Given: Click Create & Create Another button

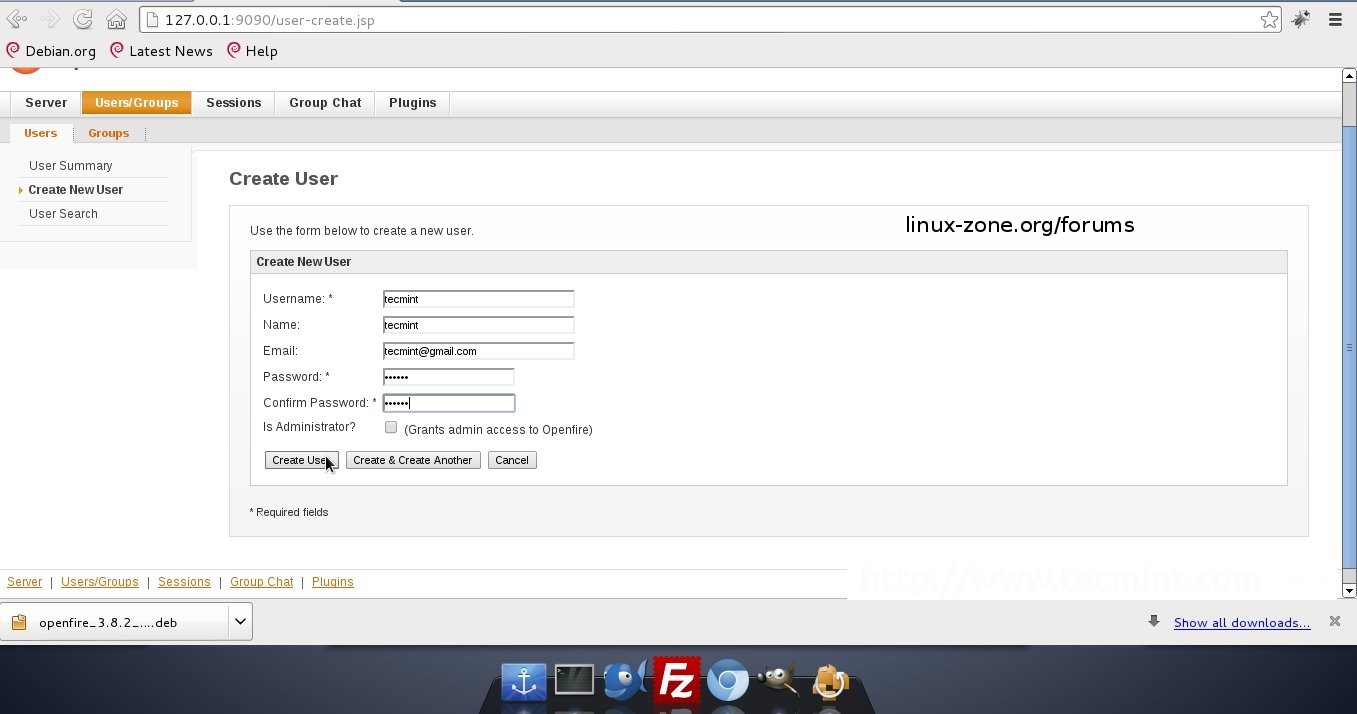Looking at the screenshot, I should point(413,460).
